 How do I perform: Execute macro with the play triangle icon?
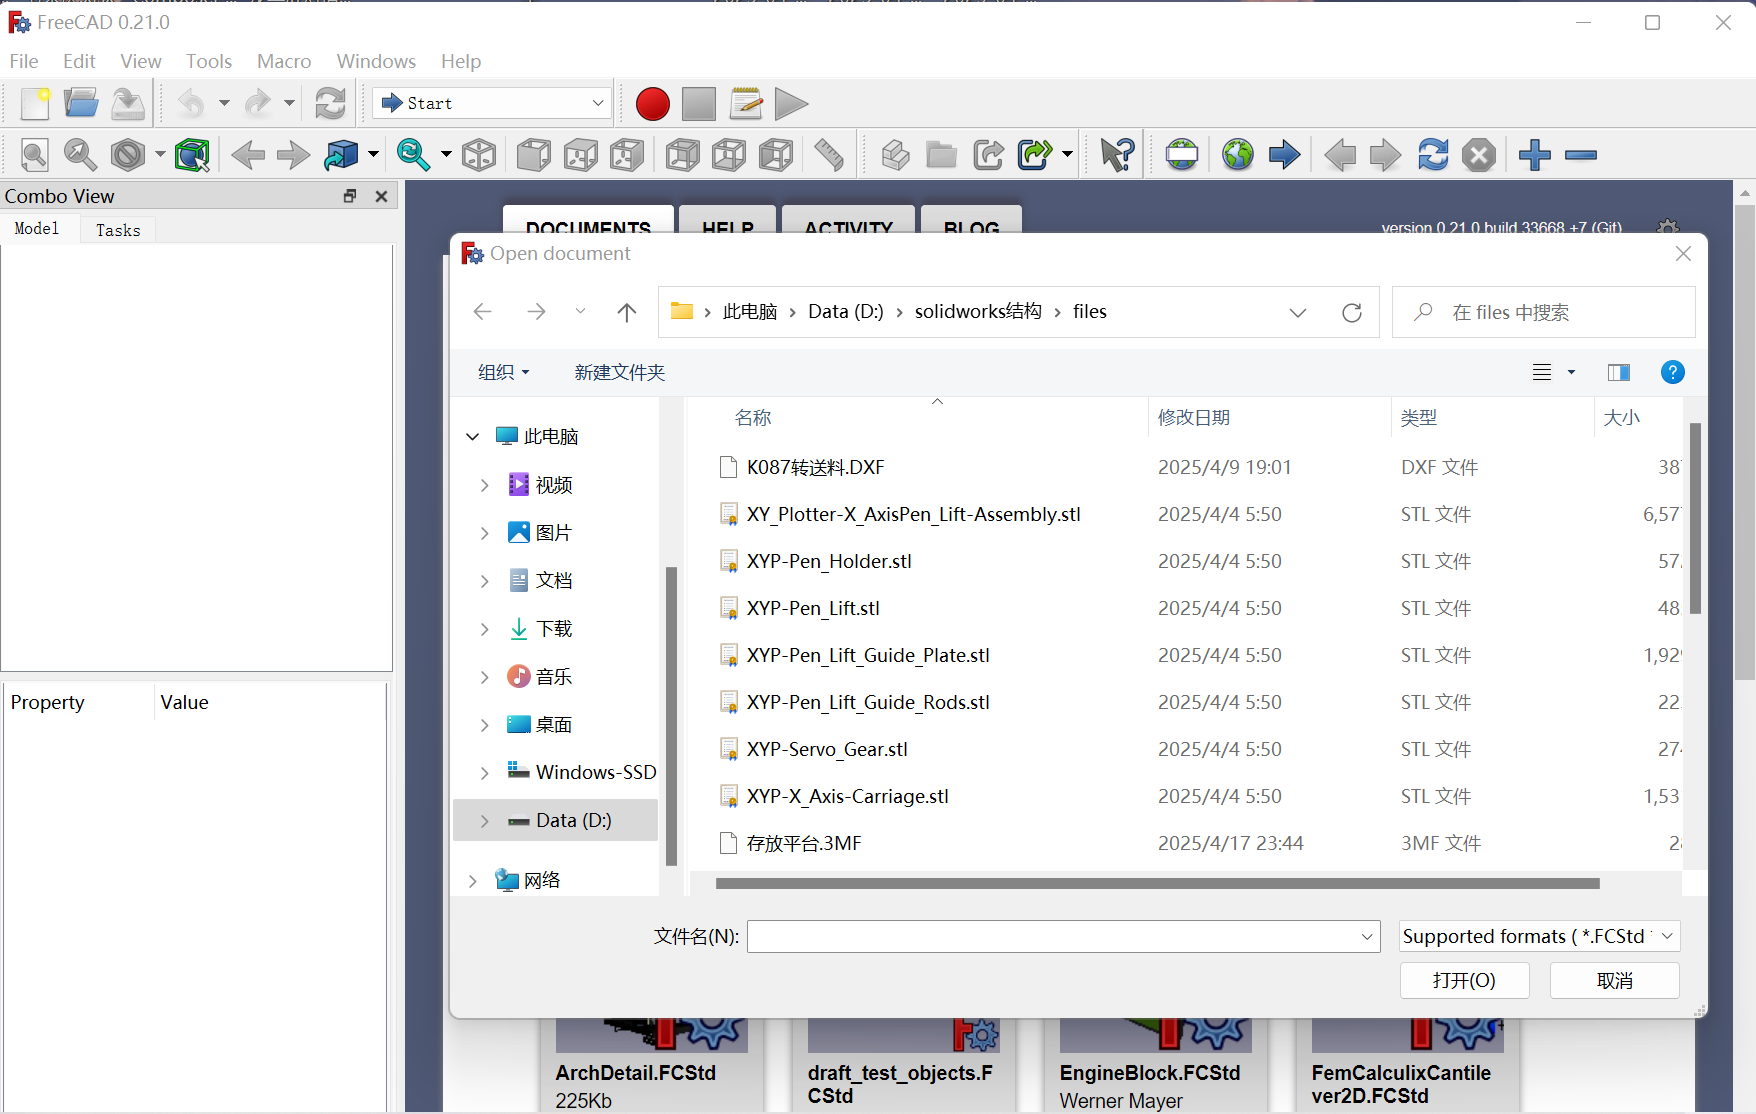tap(791, 104)
